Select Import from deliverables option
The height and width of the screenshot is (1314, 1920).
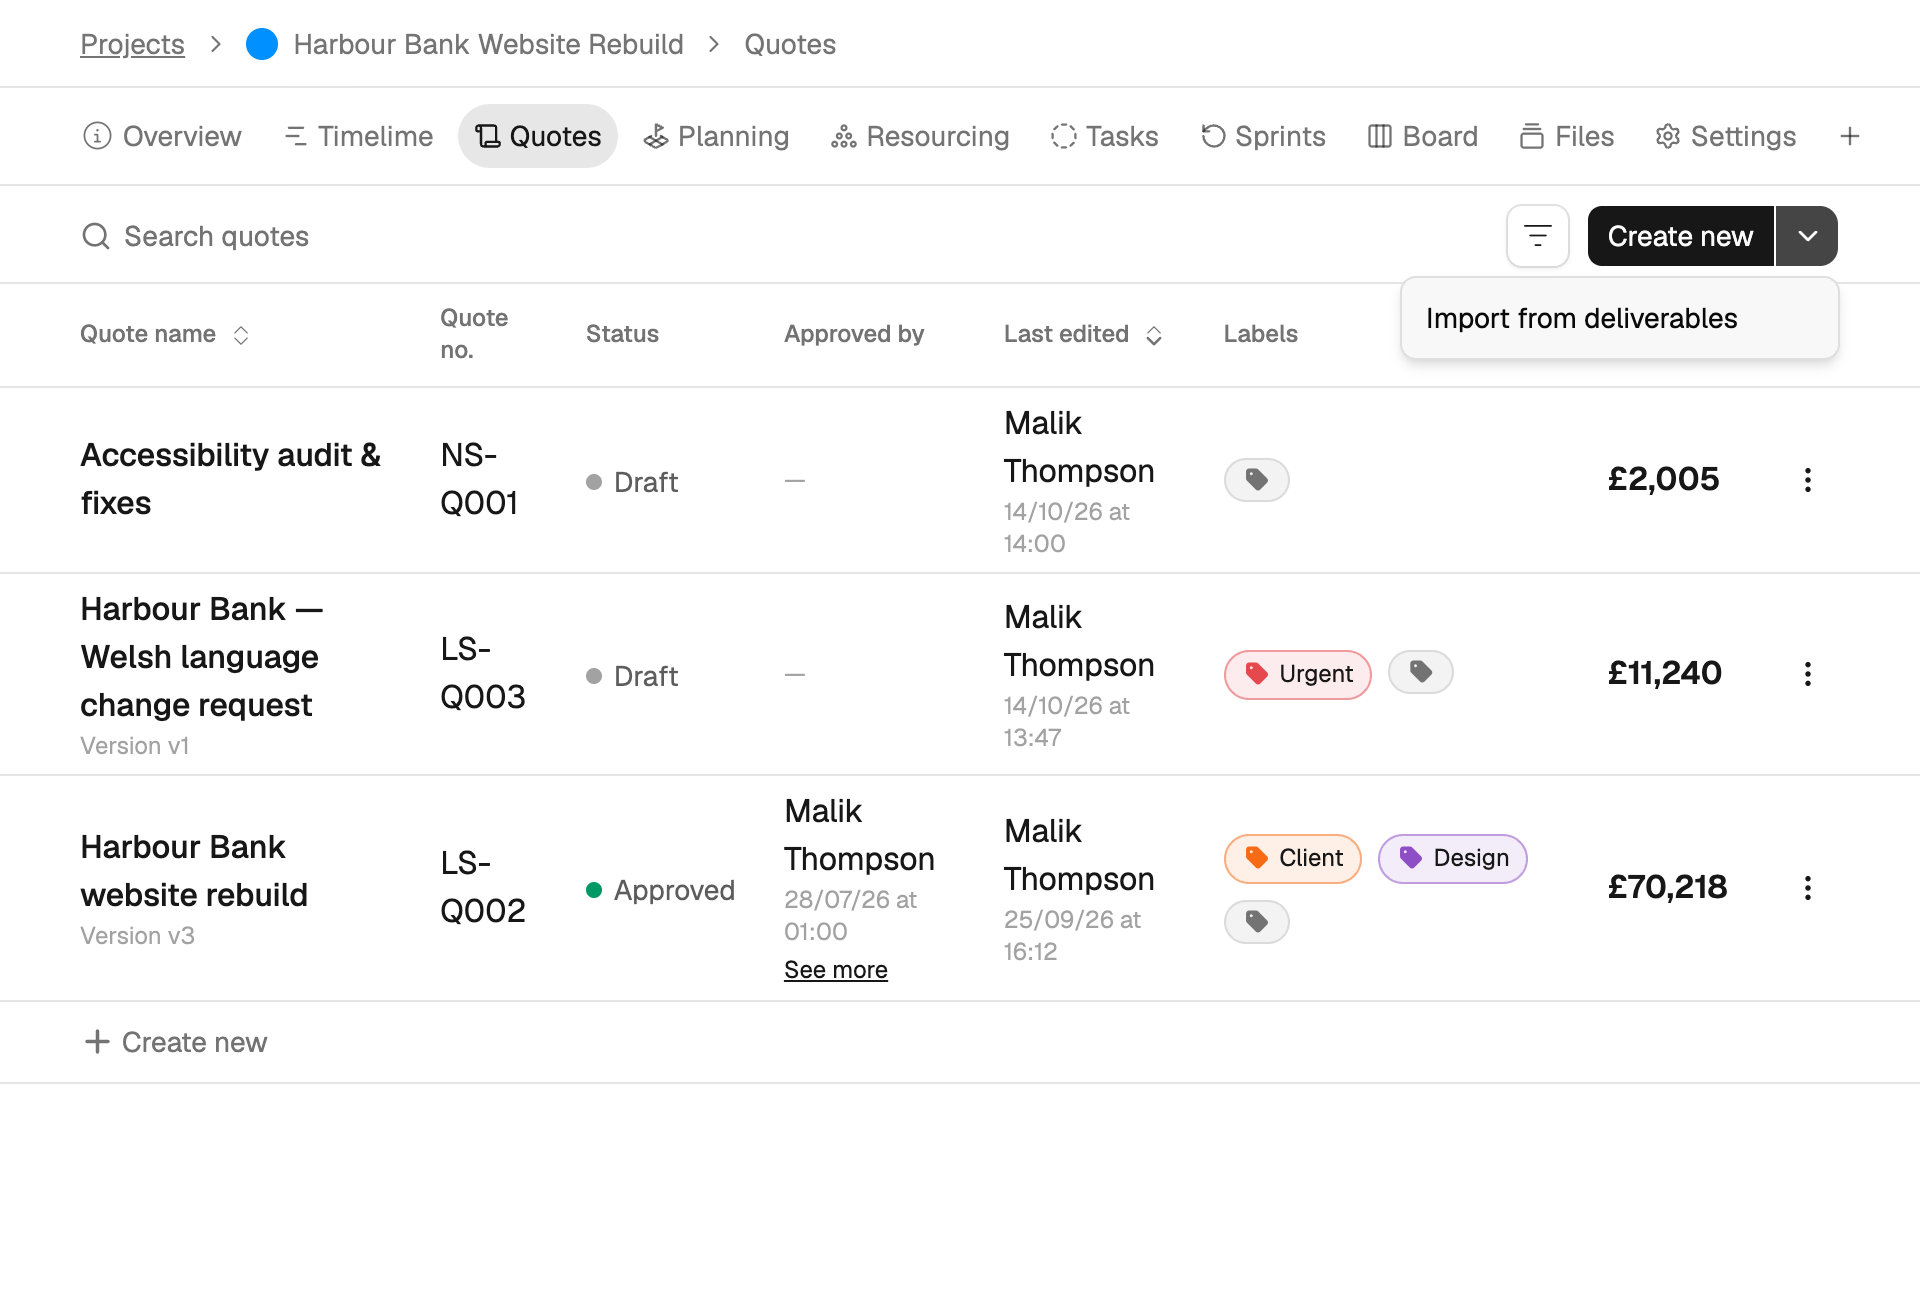tap(1619, 318)
